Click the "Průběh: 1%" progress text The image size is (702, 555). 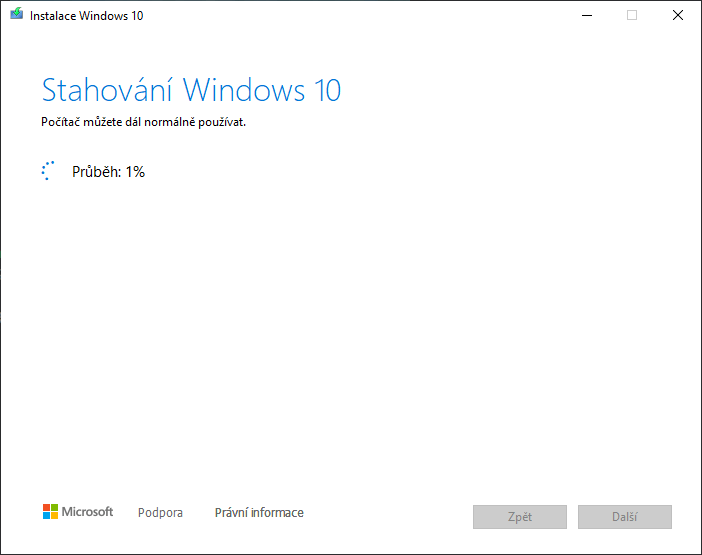pyautogui.click(x=108, y=172)
